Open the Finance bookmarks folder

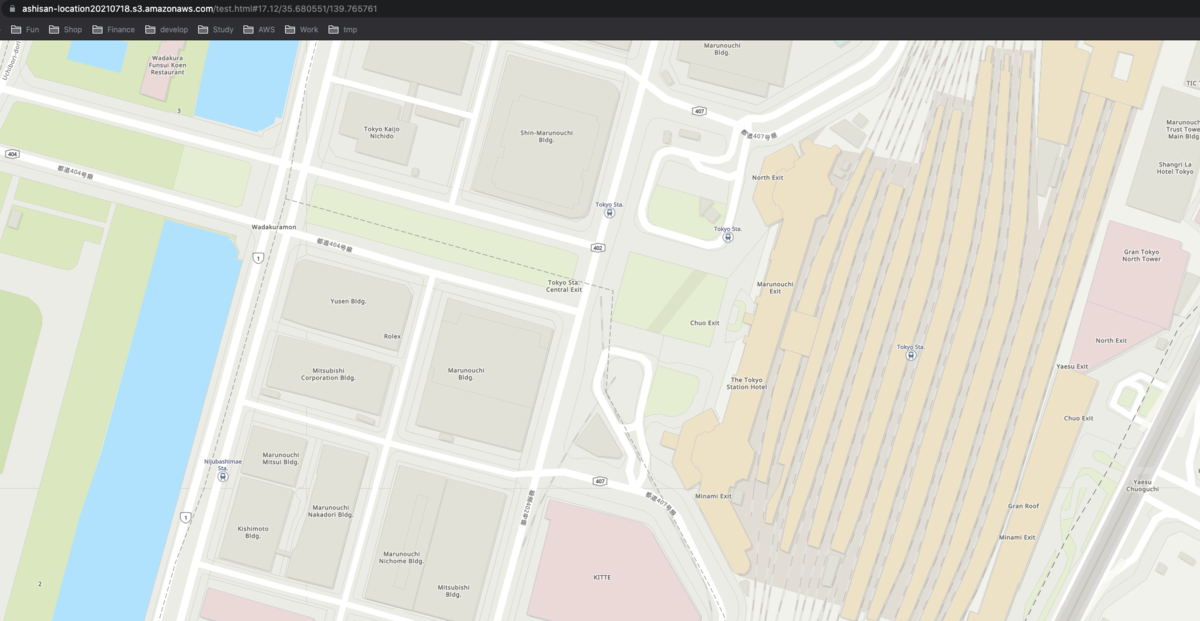point(113,29)
